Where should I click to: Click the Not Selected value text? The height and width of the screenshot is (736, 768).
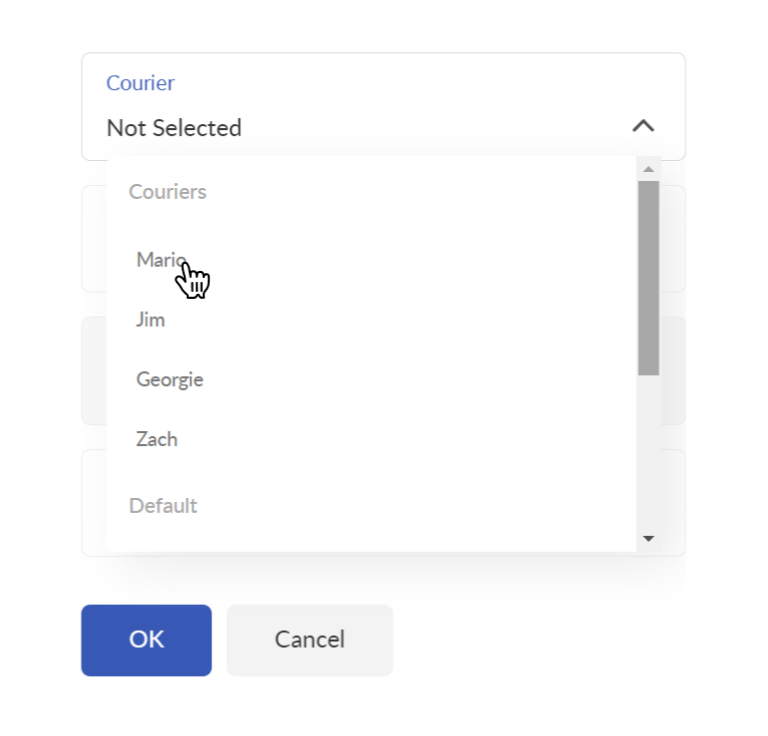(x=174, y=128)
